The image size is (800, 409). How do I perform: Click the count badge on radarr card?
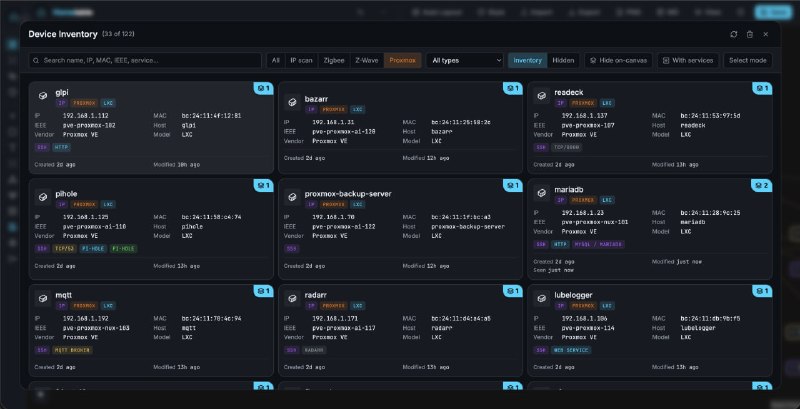[x=513, y=291]
